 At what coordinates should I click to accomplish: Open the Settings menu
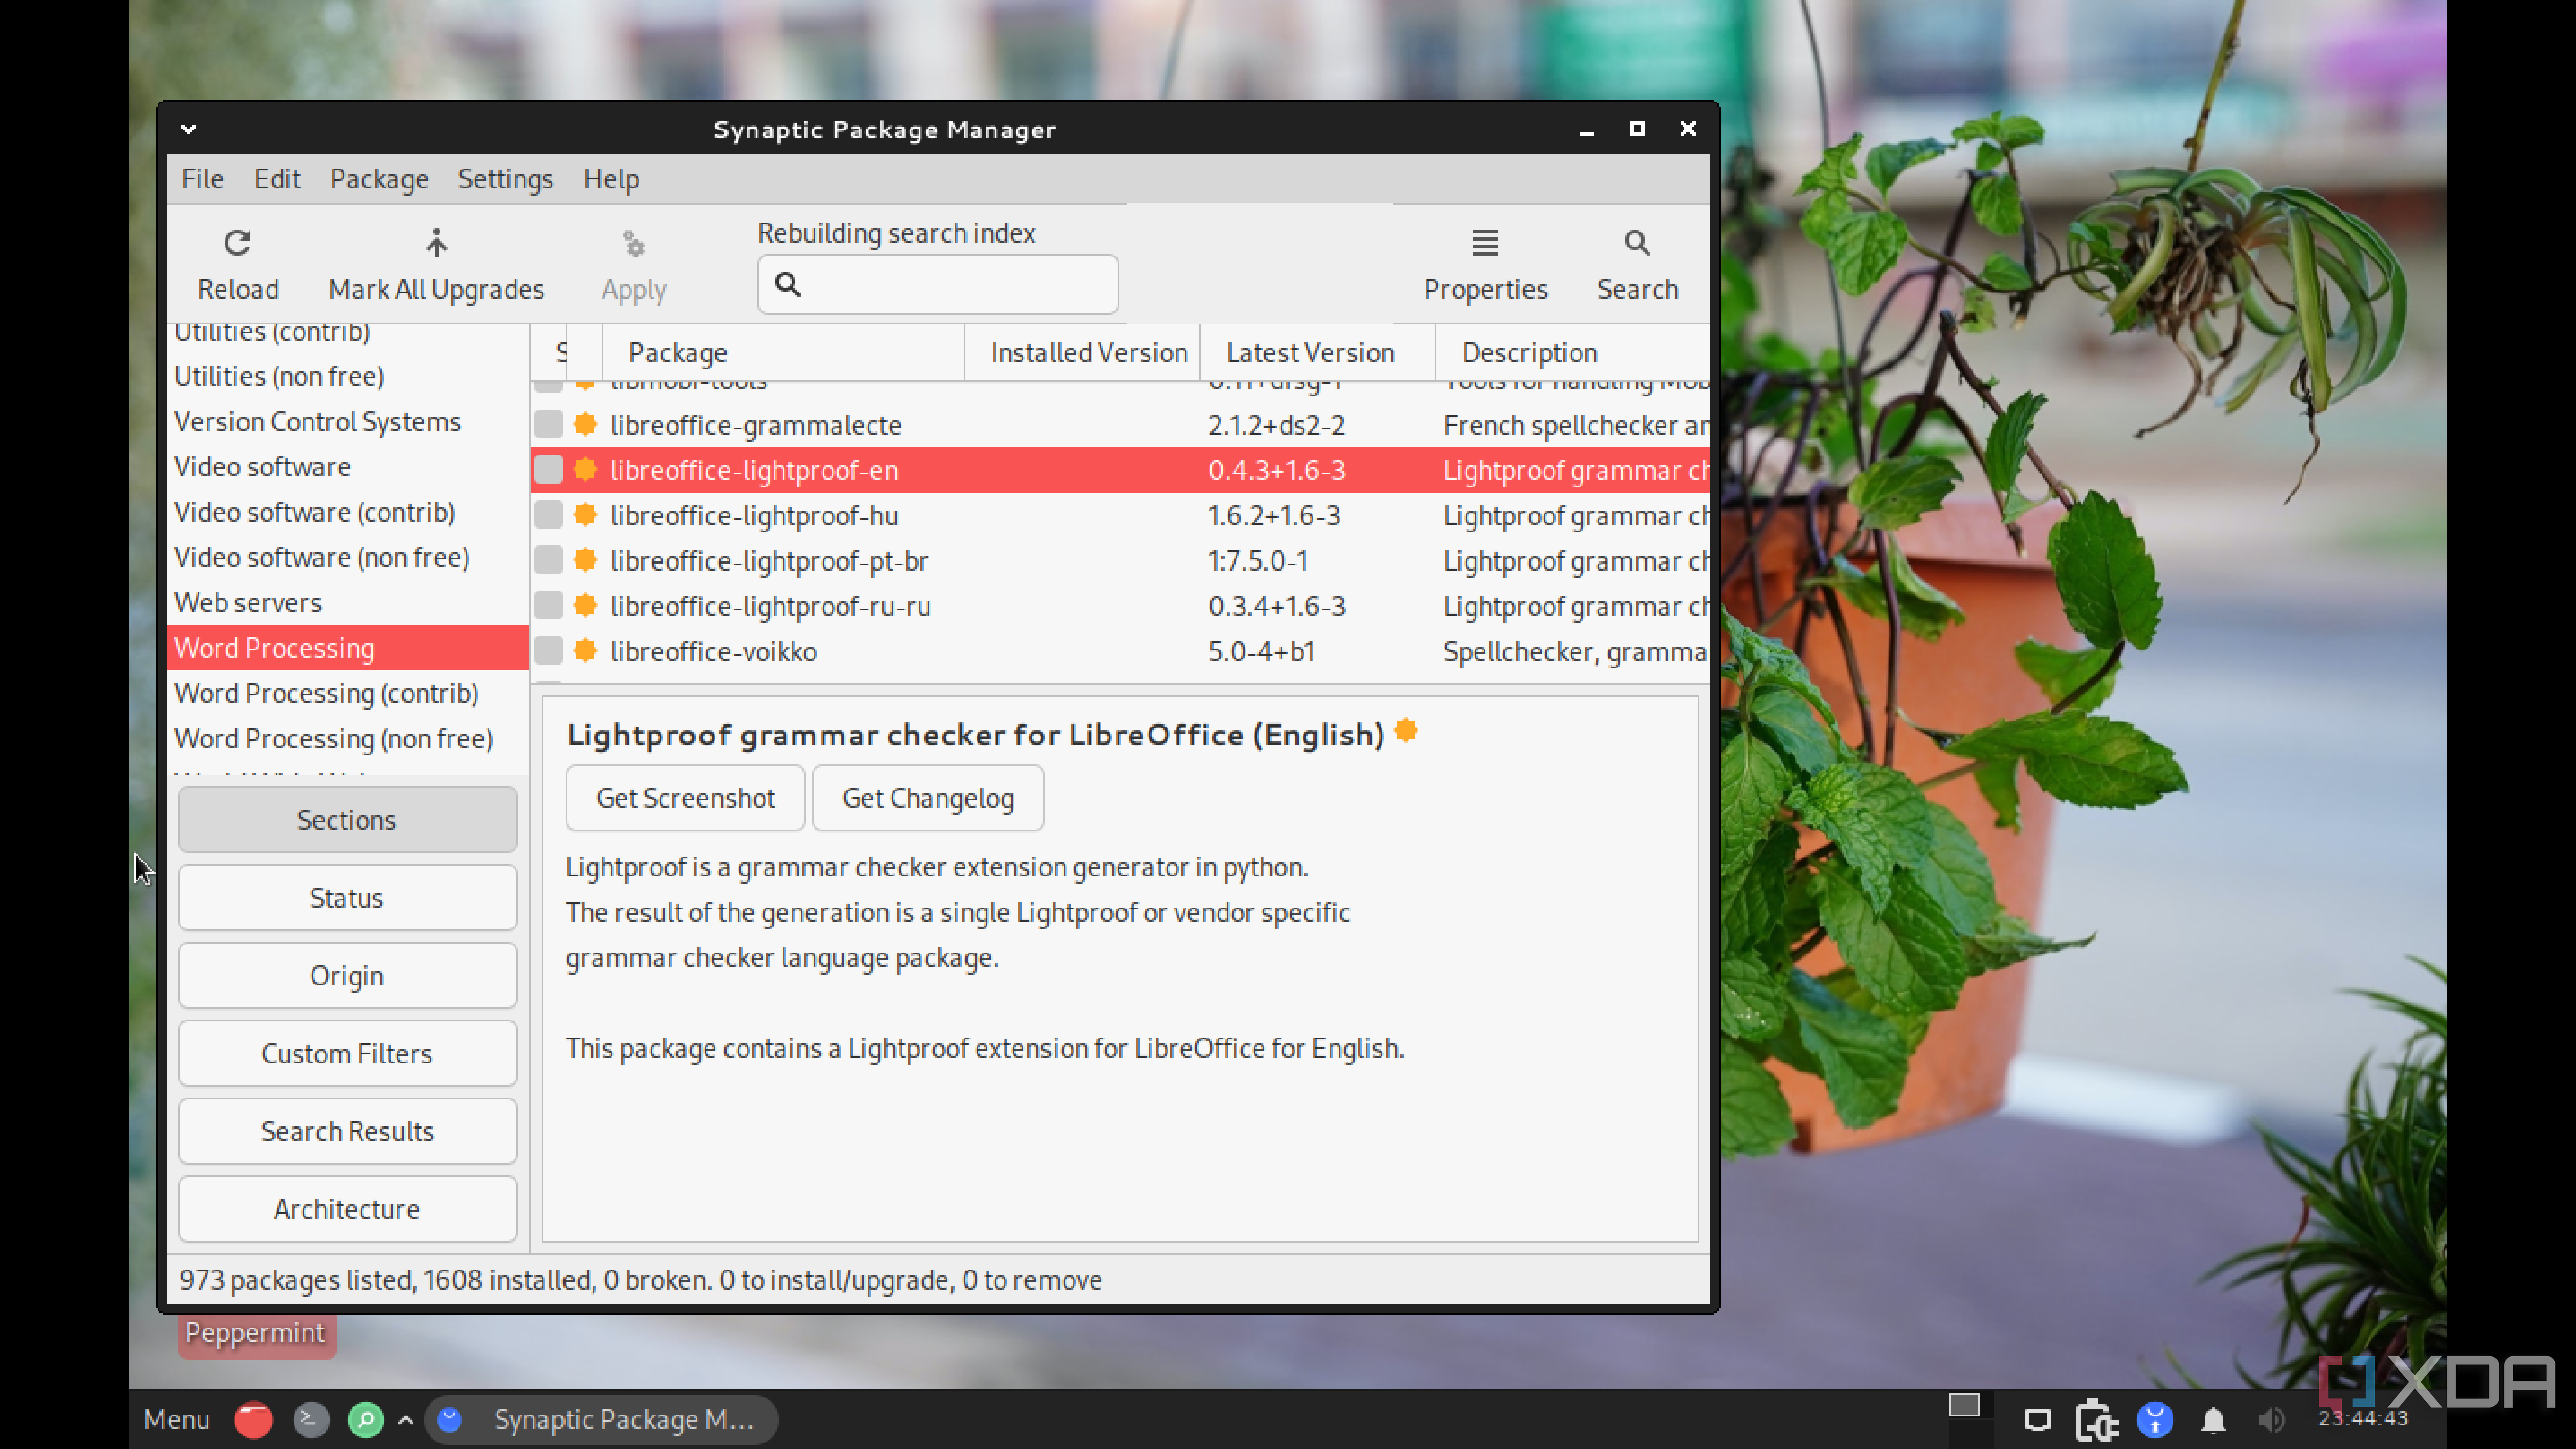505,179
